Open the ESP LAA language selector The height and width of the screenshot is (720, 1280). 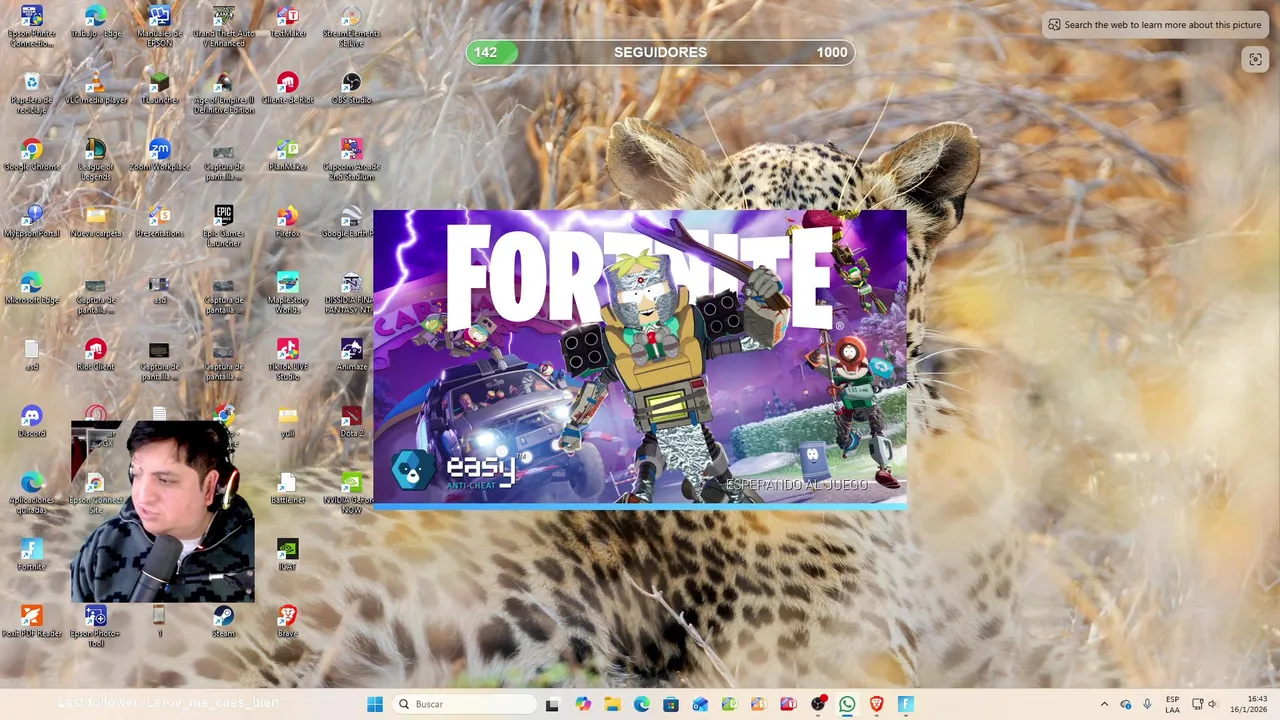1172,704
